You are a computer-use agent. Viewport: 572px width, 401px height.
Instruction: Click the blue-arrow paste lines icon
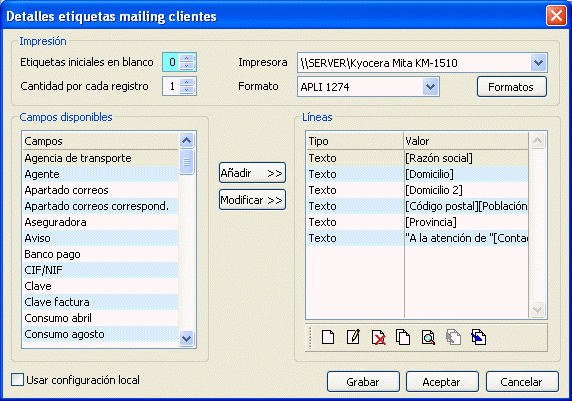(478, 337)
